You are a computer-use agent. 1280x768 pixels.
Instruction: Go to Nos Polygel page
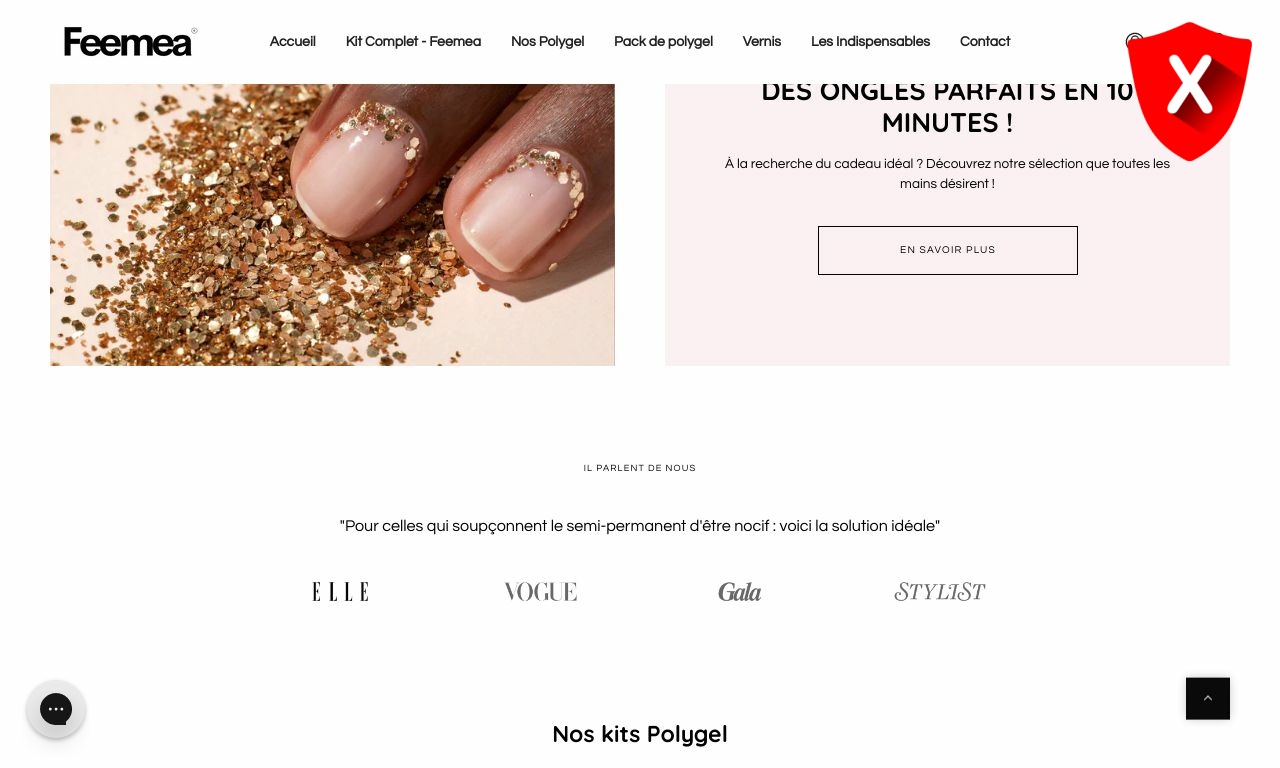point(547,42)
